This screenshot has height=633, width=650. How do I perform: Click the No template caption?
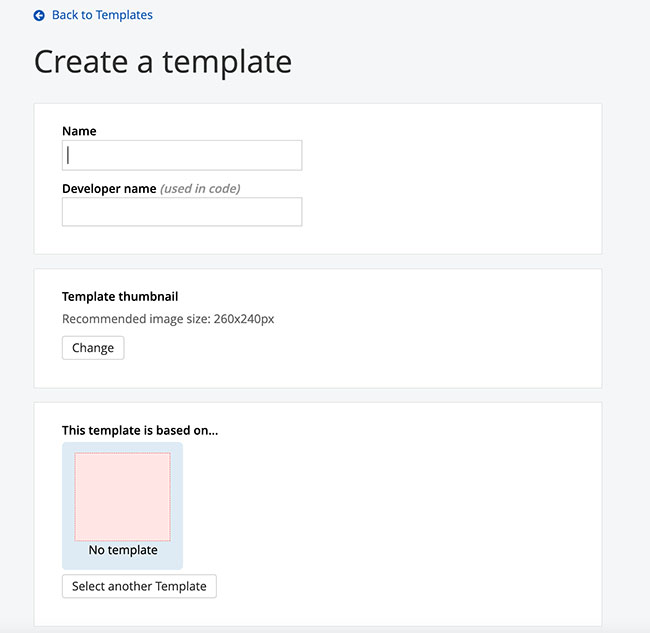[x=123, y=550]
